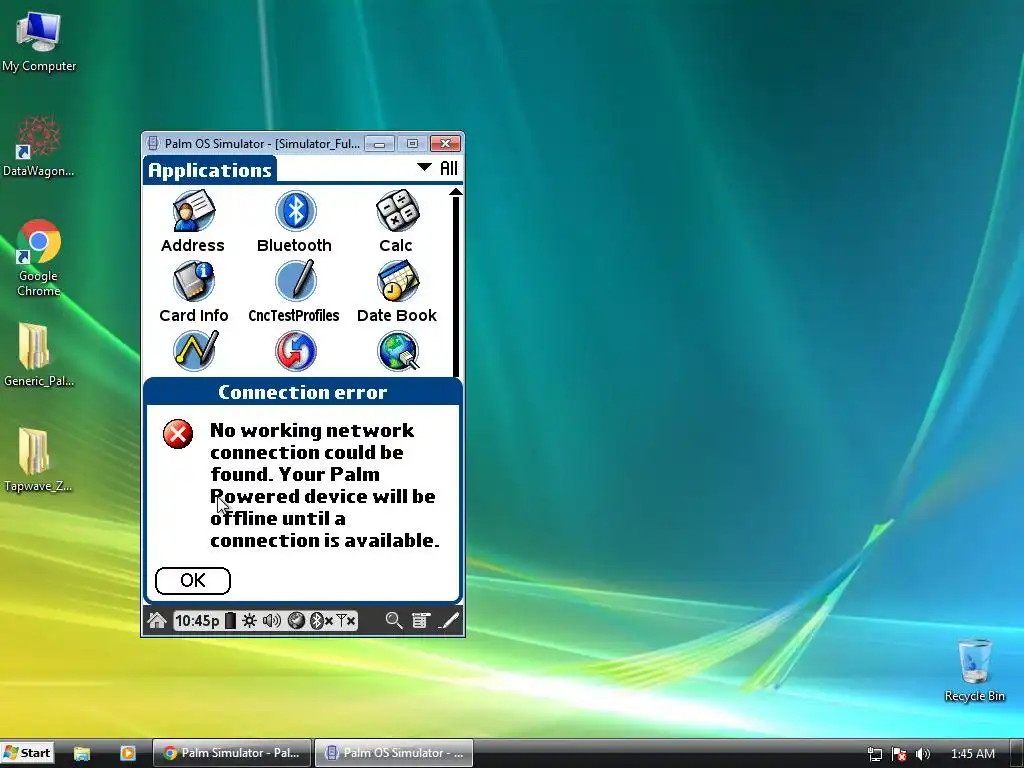1024x768 pixels.
Task: Tap the Bluetooth off status icon
Action: 321,620
